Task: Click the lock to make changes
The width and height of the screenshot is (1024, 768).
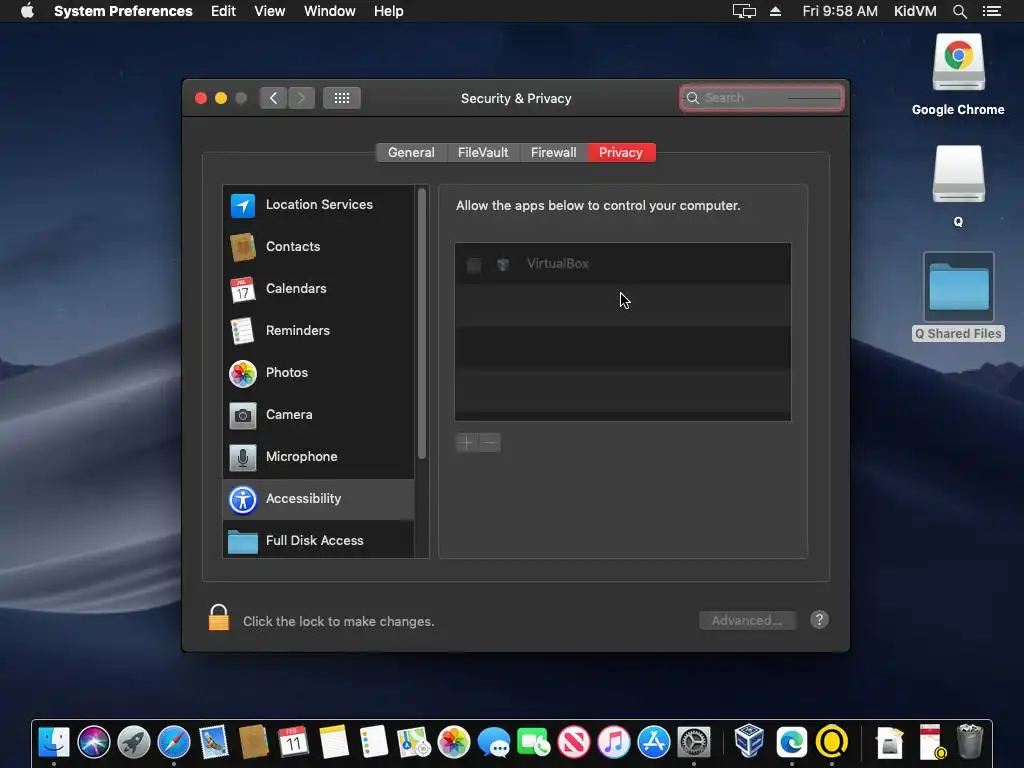Action: click(219, 618)
